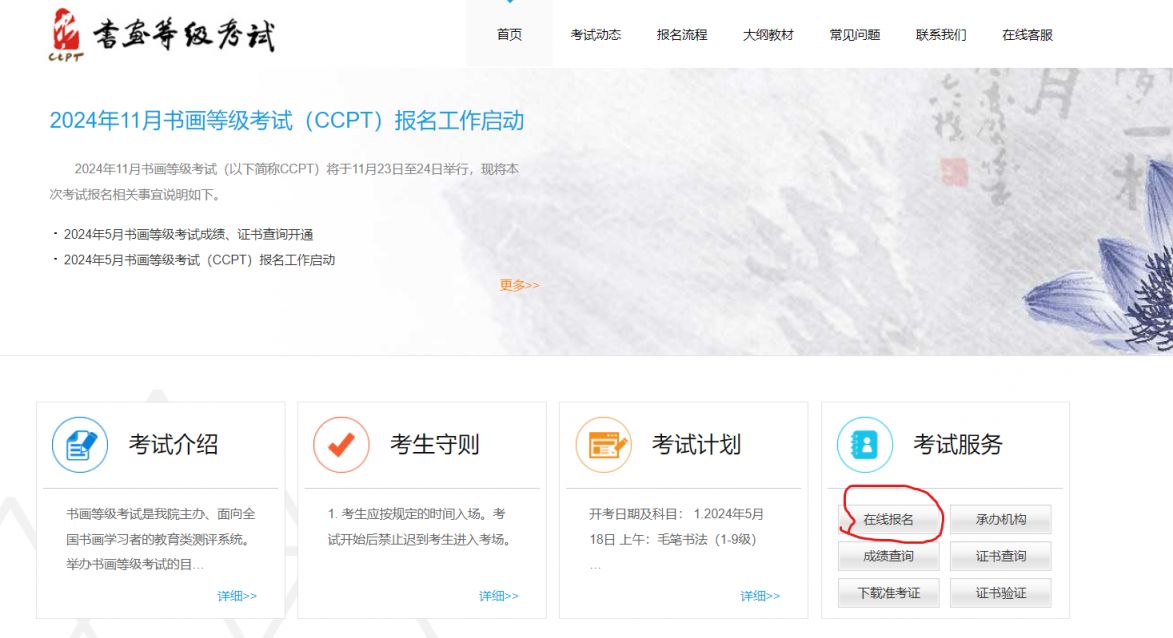
Task: Click 详细>> in the 考试介绍 card
Action: coord(237,596)
